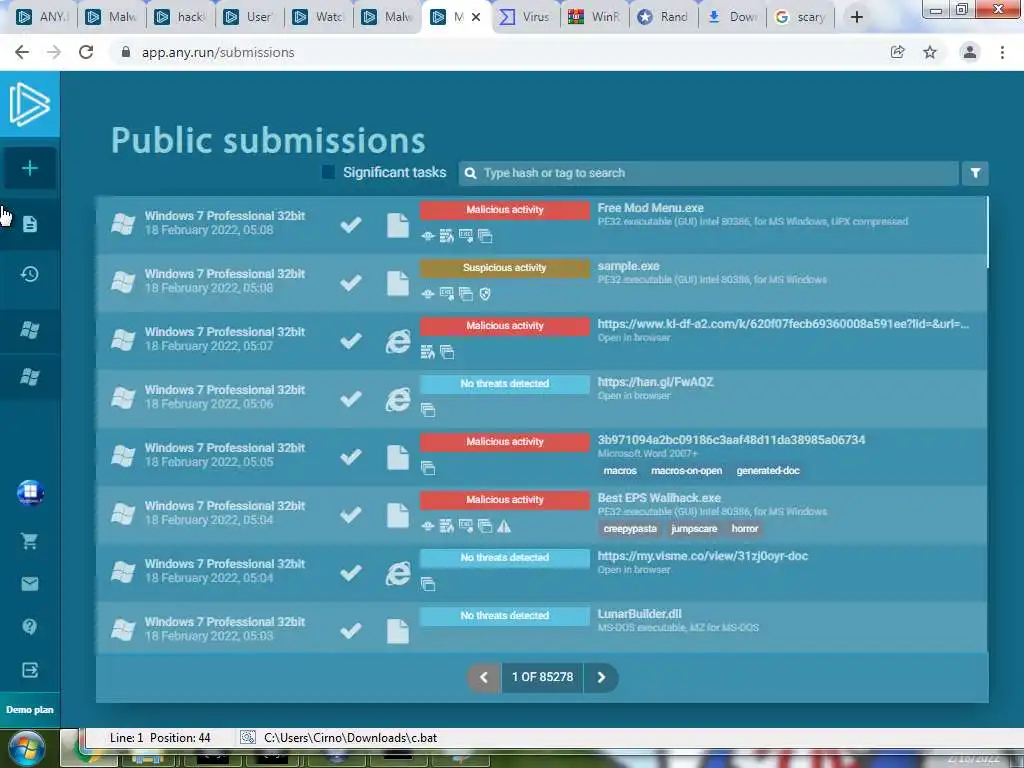Open new task with plus icon
1024x768 pixels.
(x=29, y=168)
